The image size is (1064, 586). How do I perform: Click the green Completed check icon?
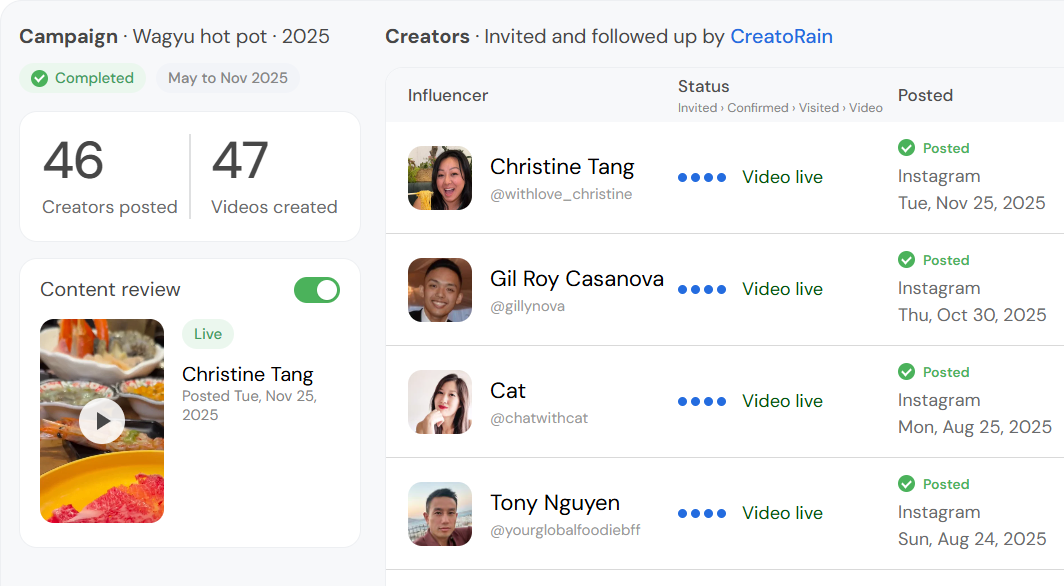click(40, 79)
